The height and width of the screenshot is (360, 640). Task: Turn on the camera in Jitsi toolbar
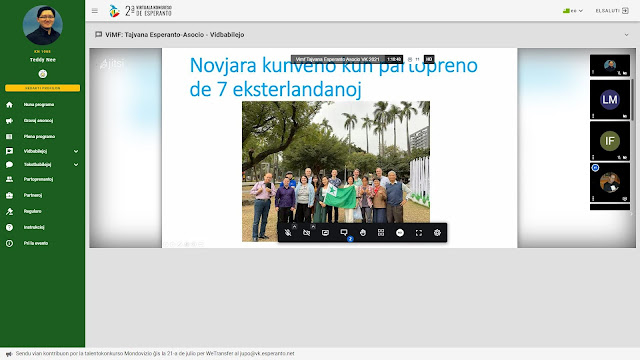click(x=307, y=233)
